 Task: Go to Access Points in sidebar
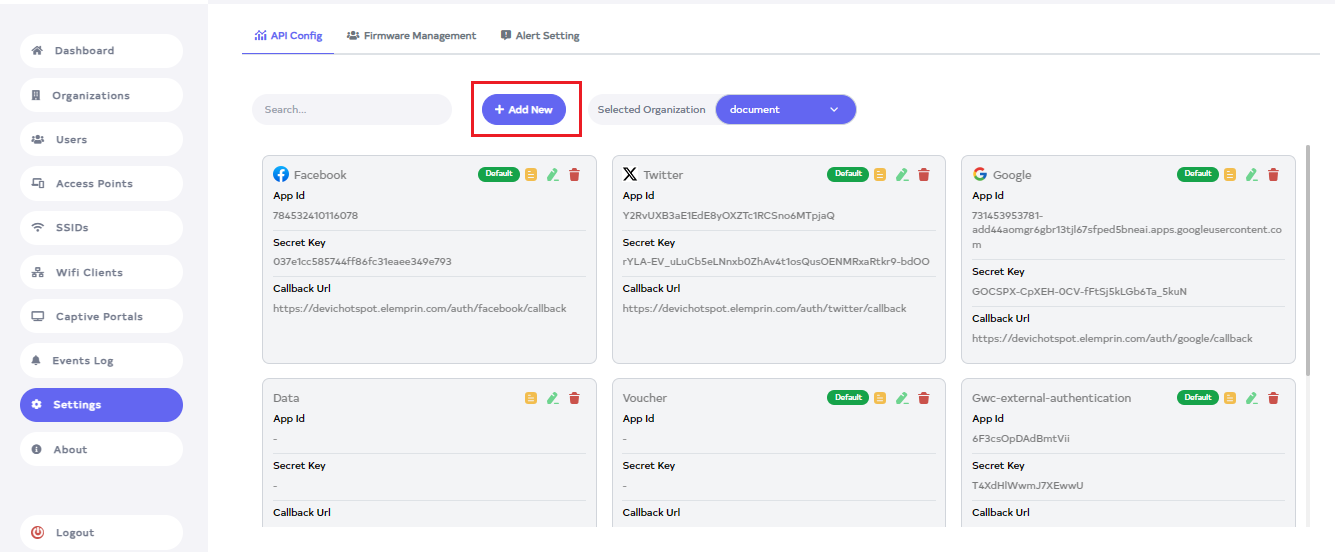coord(101,184)
